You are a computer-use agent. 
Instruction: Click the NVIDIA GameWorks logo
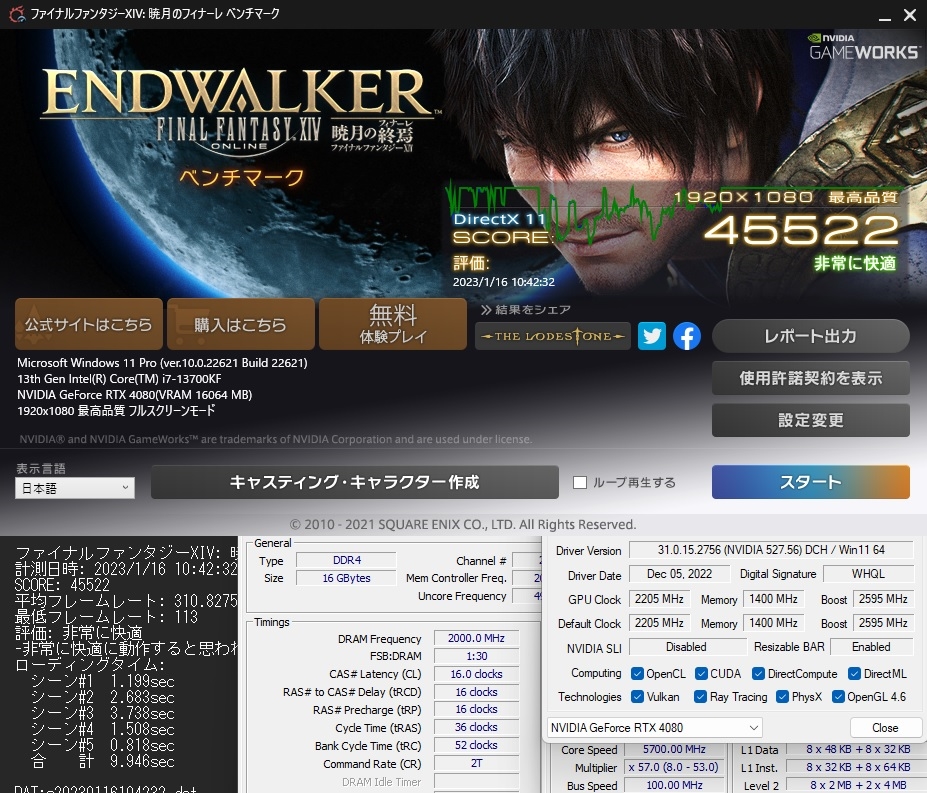[864, 47]
